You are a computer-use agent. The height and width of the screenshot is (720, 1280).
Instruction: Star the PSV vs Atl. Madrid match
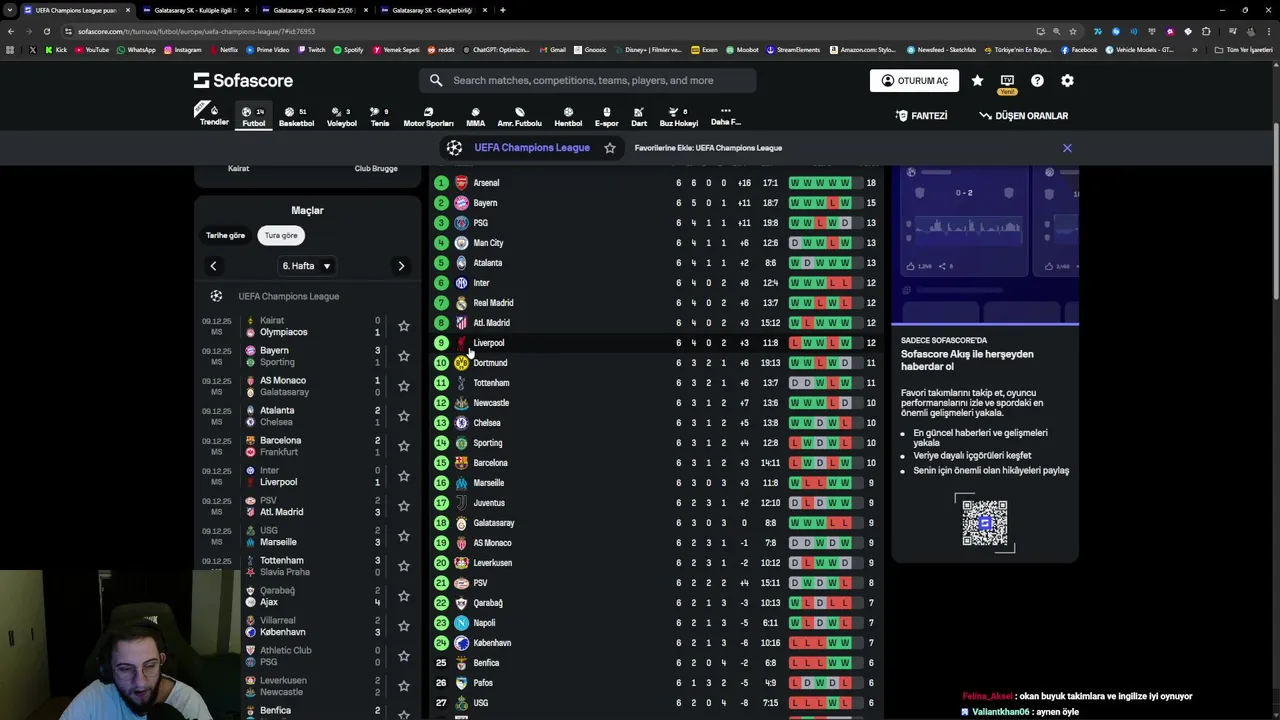pyautogui.click(x=404, y=506)
